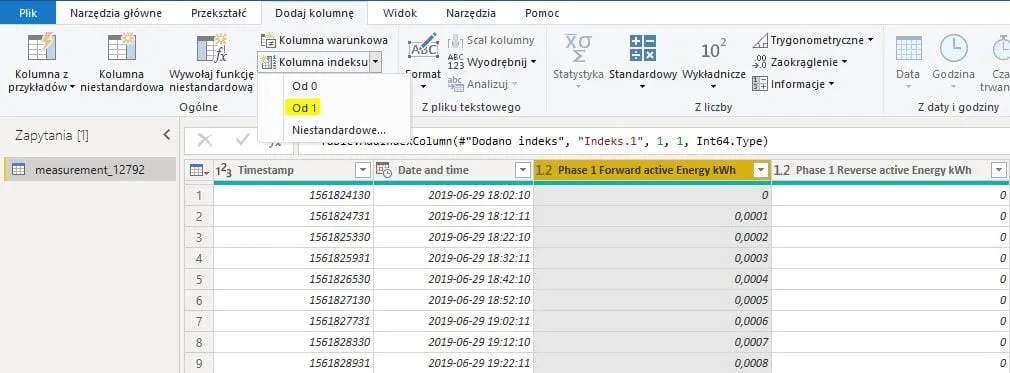Switch to Narzędzia główne ribbon tab
The height and width of the screenshot is (373, 1010).
pyautogui.click(x=116, y=13)
